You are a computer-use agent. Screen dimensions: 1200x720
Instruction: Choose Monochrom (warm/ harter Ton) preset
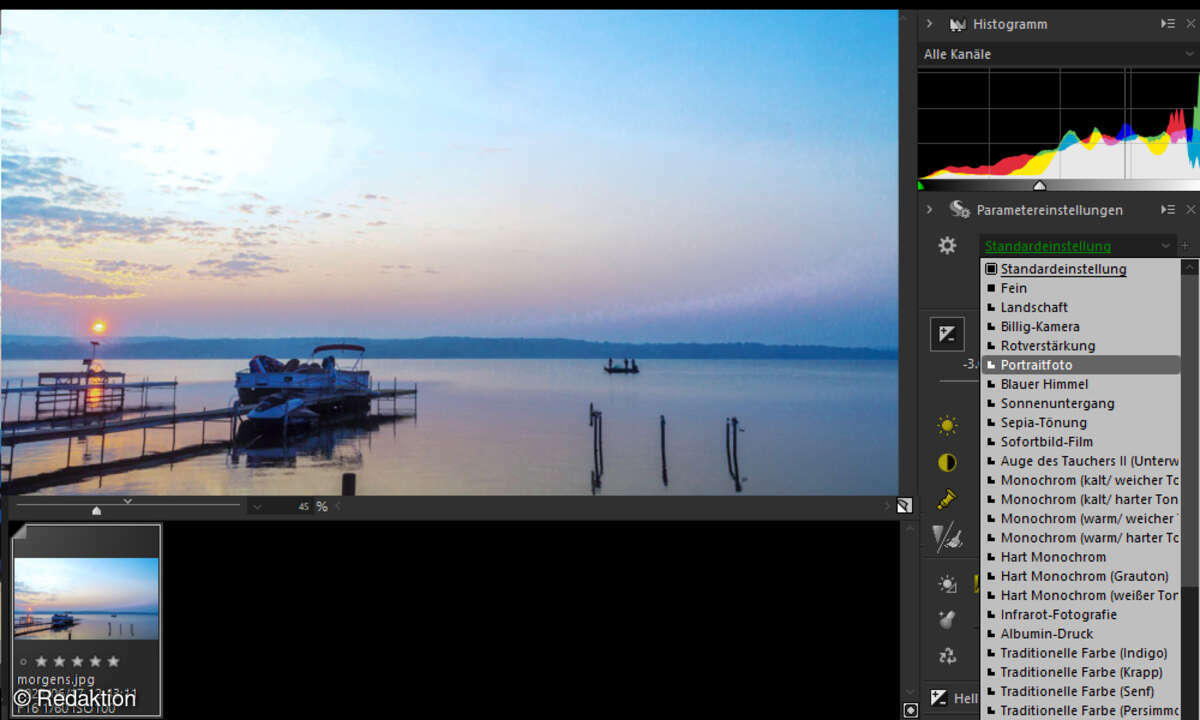(x=1081, y=538)
